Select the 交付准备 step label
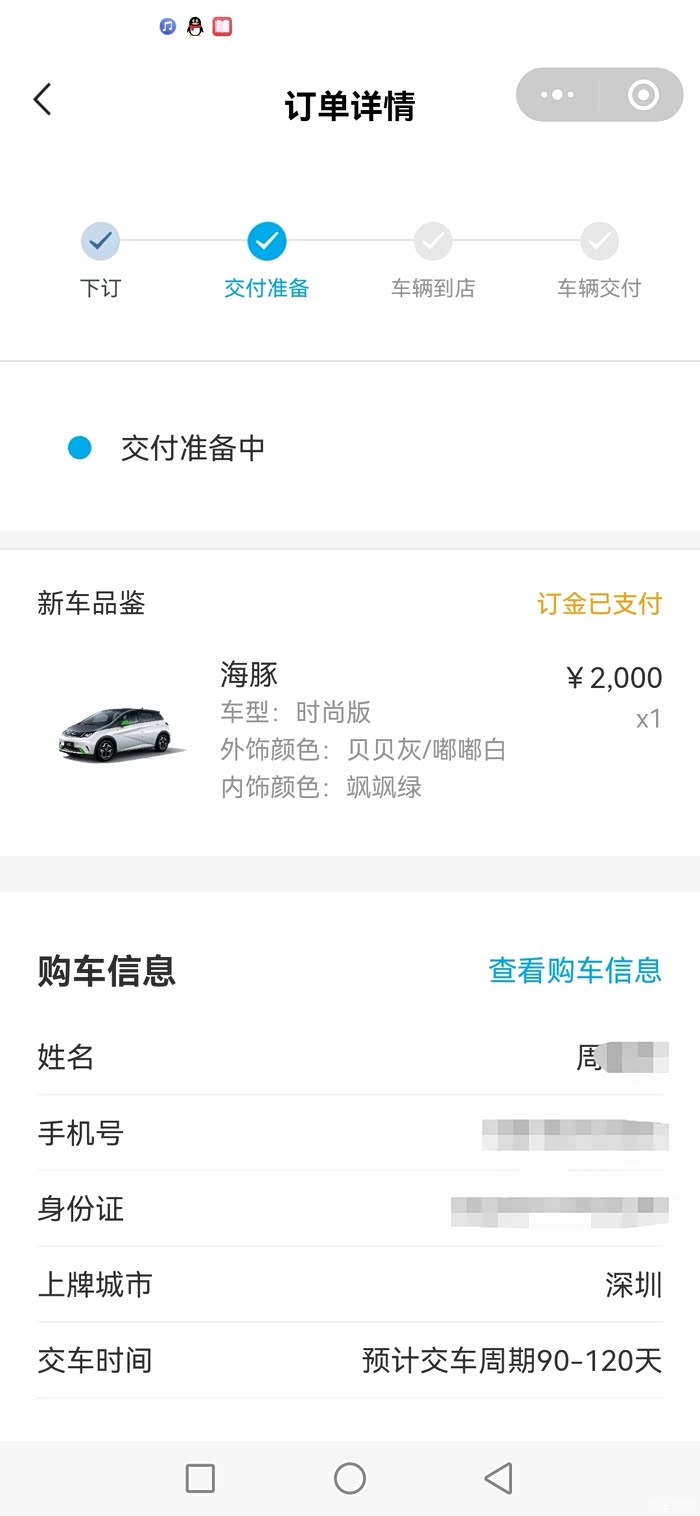Screen dimensions: 700x1516 coord(267,289)
